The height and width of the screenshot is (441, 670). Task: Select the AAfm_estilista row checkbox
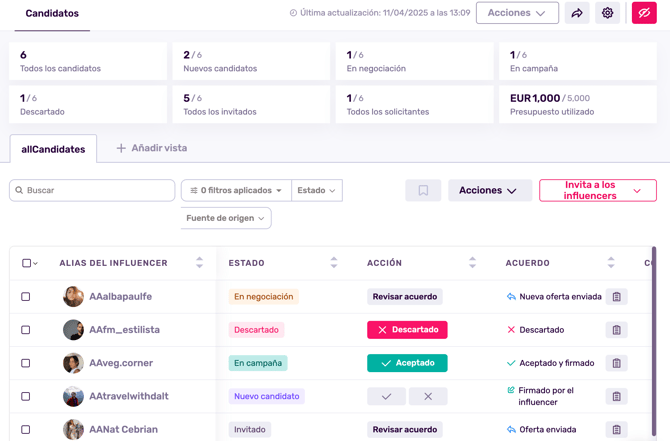(x=26, y=330)
